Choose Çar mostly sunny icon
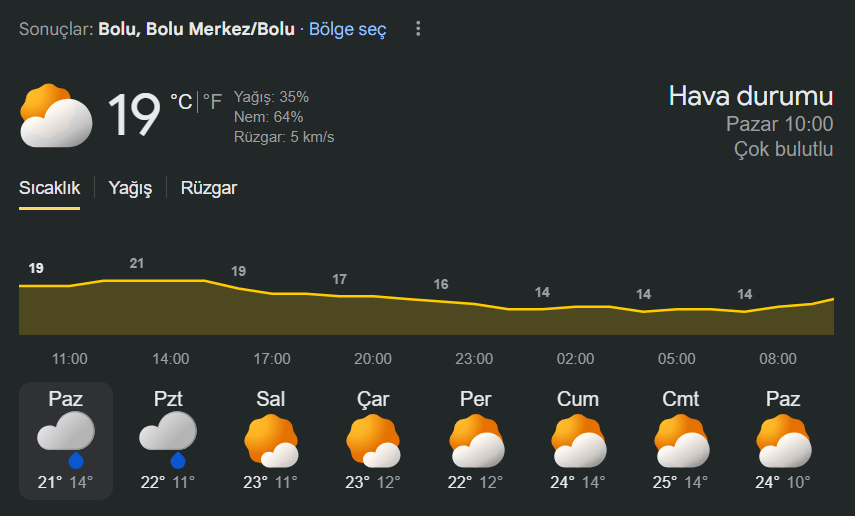This screenshot has height=516, width=855. (x=374, y=441)
